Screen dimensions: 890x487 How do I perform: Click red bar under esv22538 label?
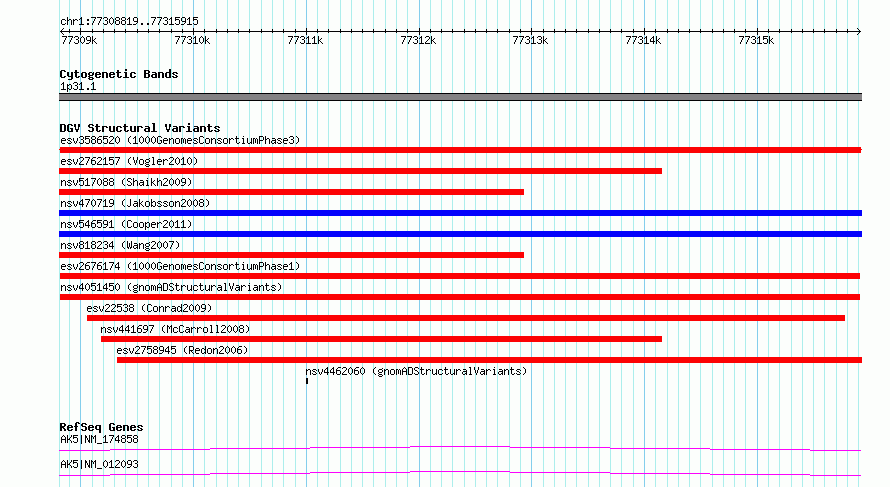(466, 318)
